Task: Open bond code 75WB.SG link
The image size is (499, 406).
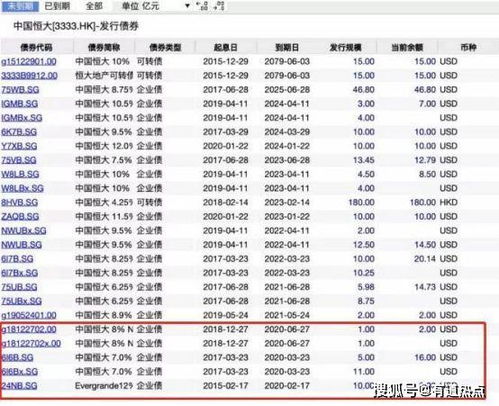Action: (x=20, y=90)
